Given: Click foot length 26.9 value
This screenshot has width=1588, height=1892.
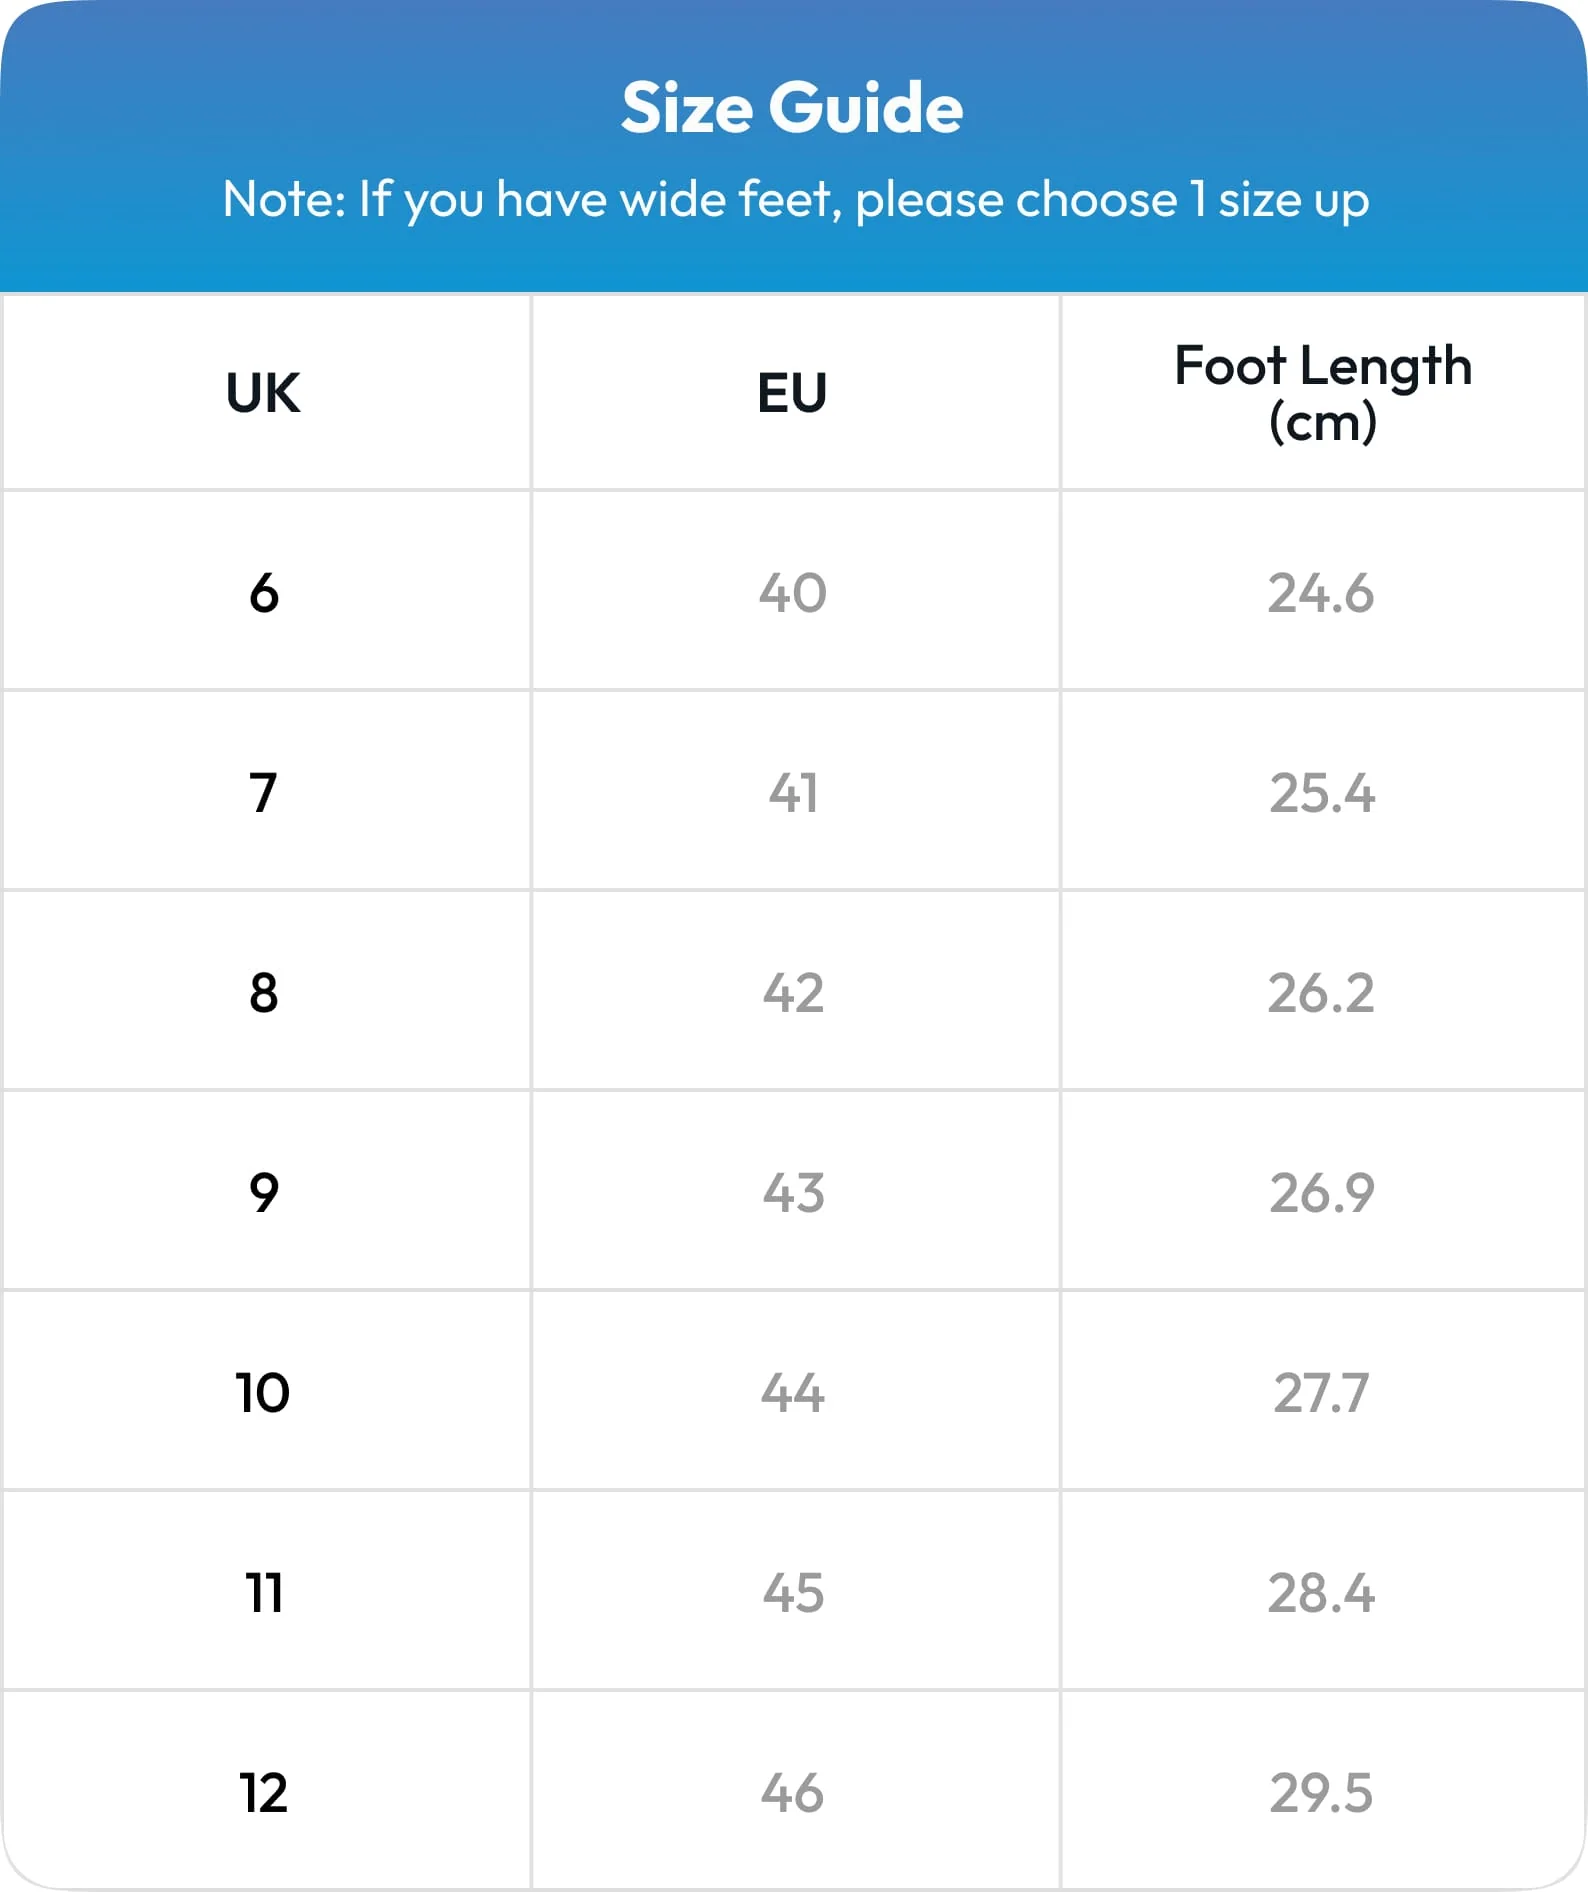Looking at the screenshot, I should pos(1322,1192).
